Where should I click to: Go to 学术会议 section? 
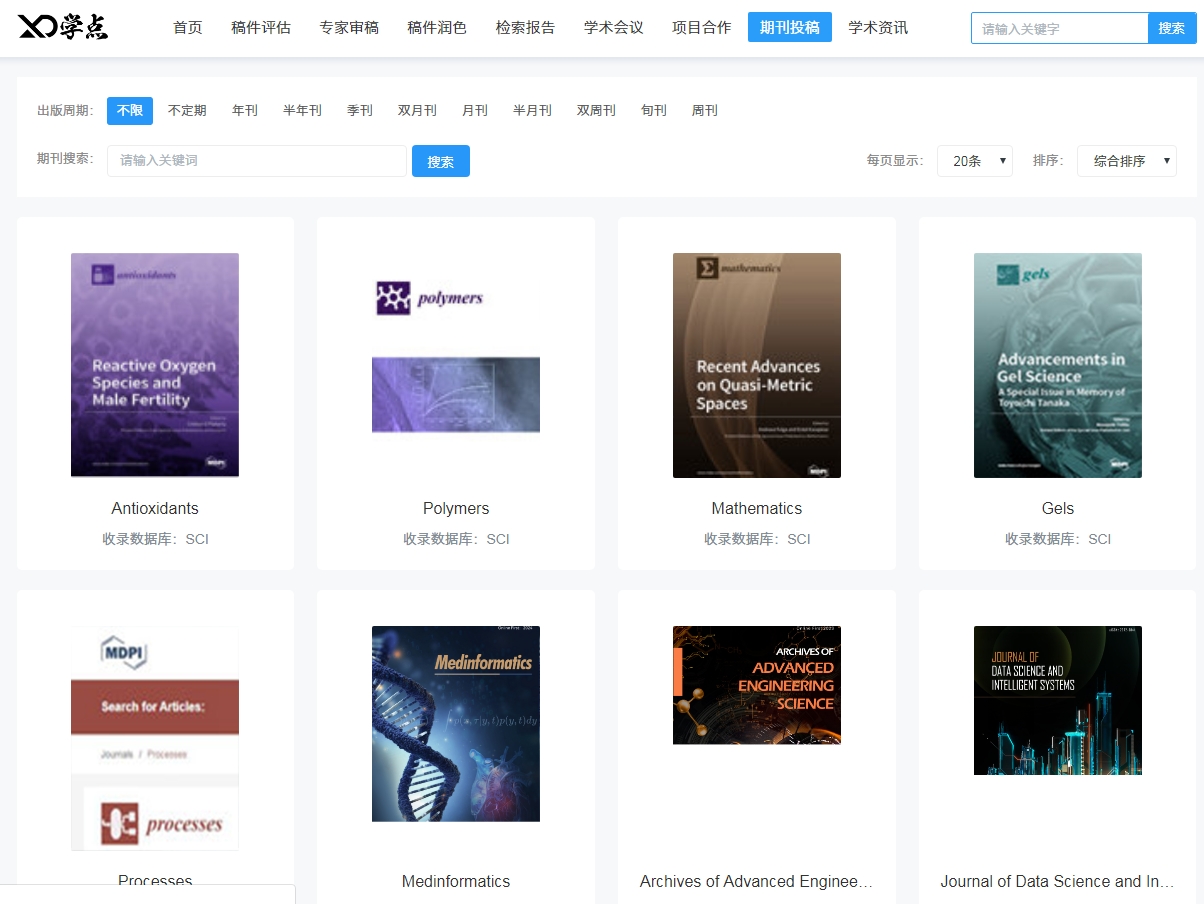click(613, 28)
